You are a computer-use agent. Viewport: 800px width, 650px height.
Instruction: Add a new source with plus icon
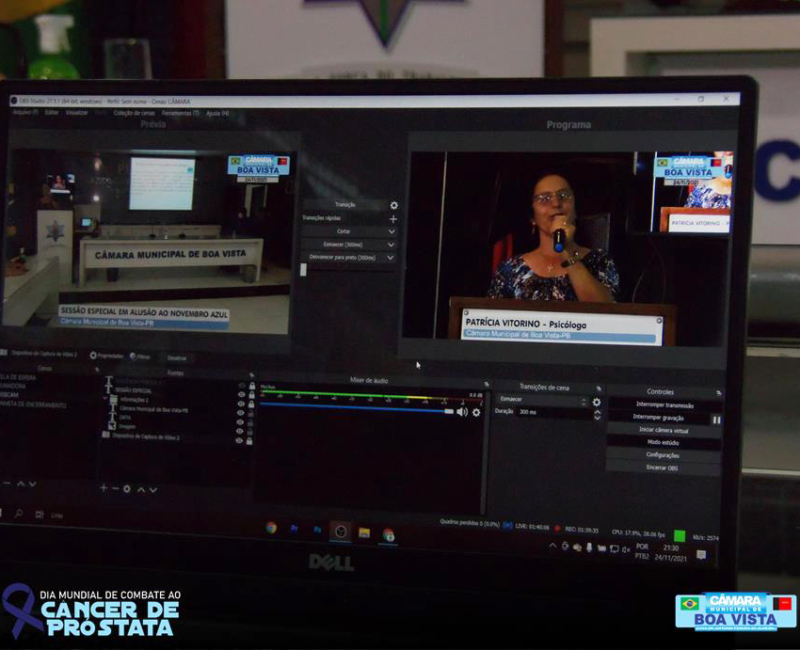pyautogui.click(x=103, y=488)
